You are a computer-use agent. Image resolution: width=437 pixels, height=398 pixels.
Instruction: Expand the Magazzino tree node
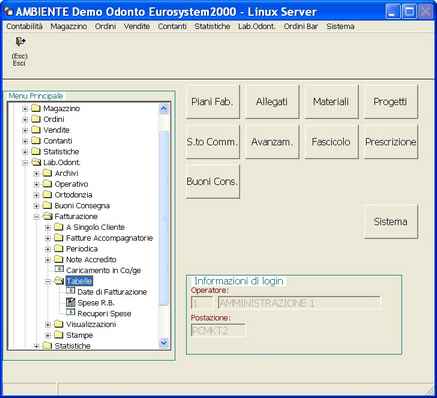tap(25, 109)
